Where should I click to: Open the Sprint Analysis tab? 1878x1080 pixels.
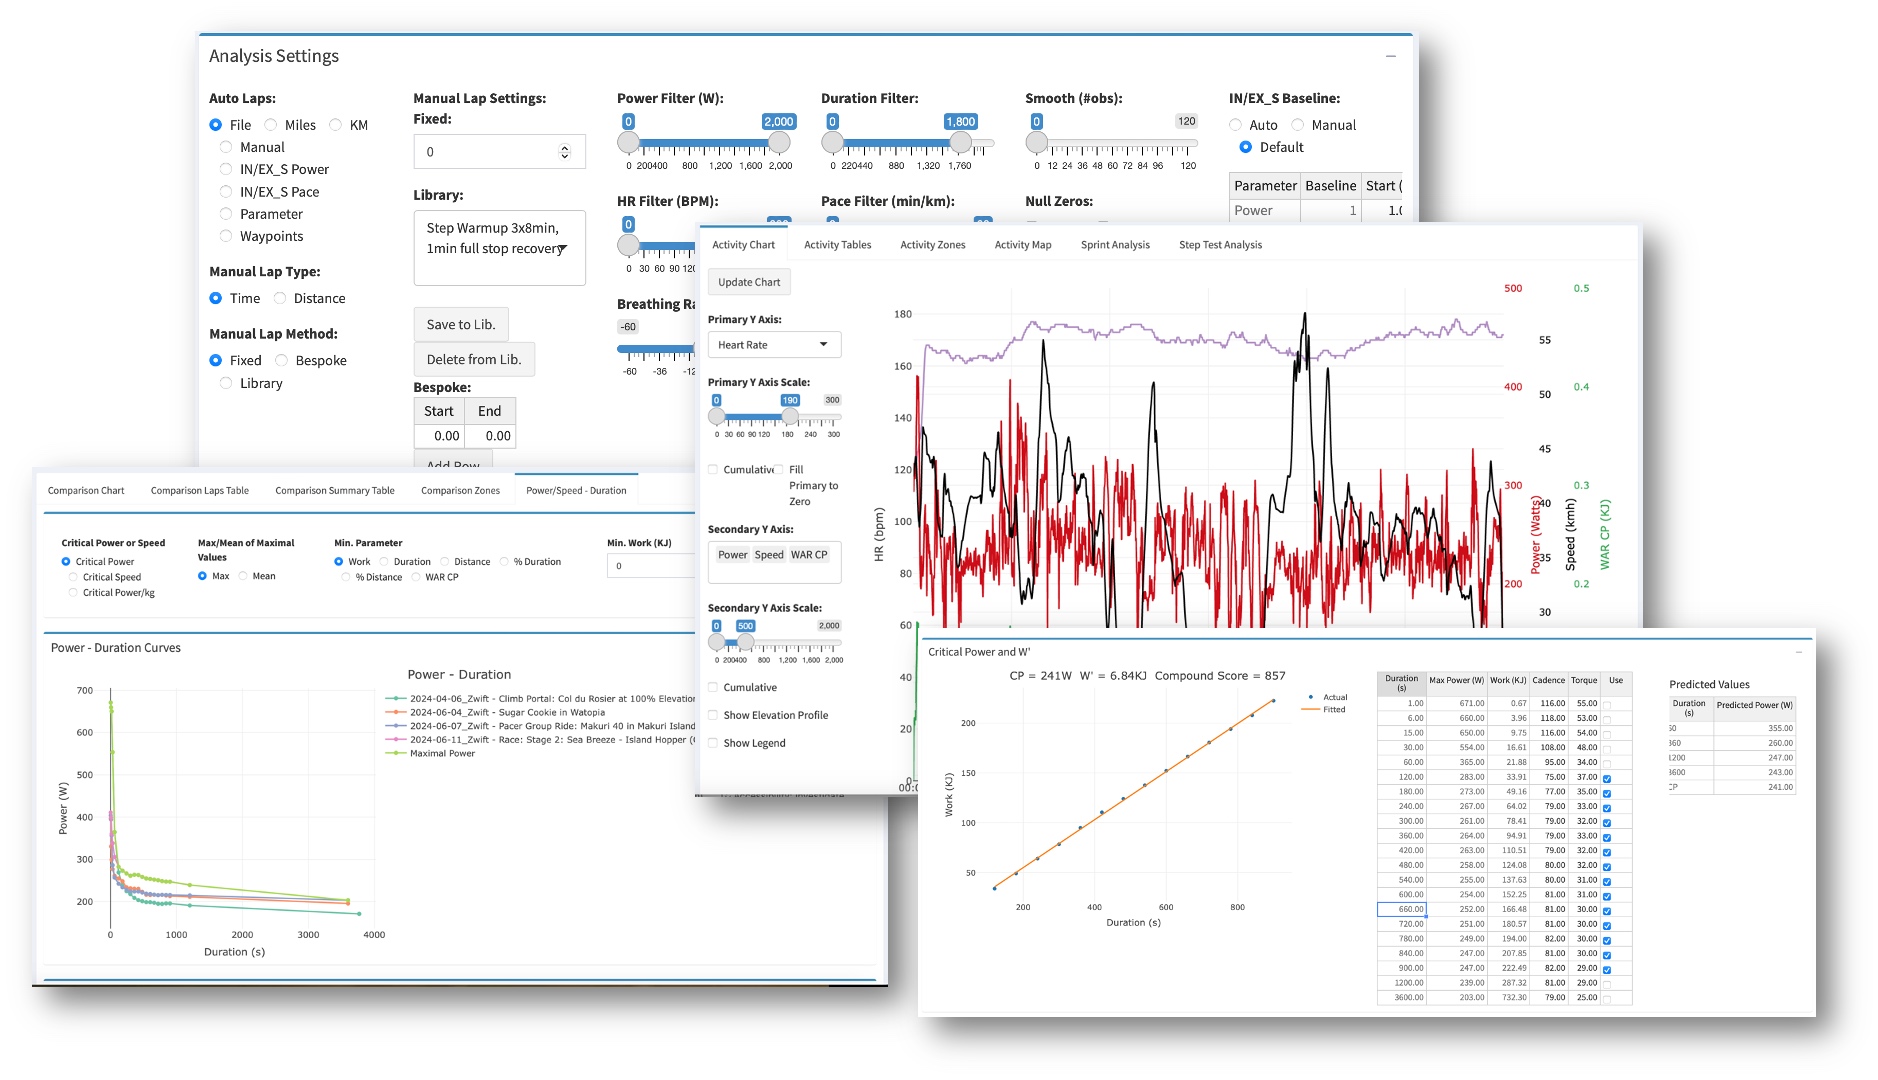coord(1114,245)
